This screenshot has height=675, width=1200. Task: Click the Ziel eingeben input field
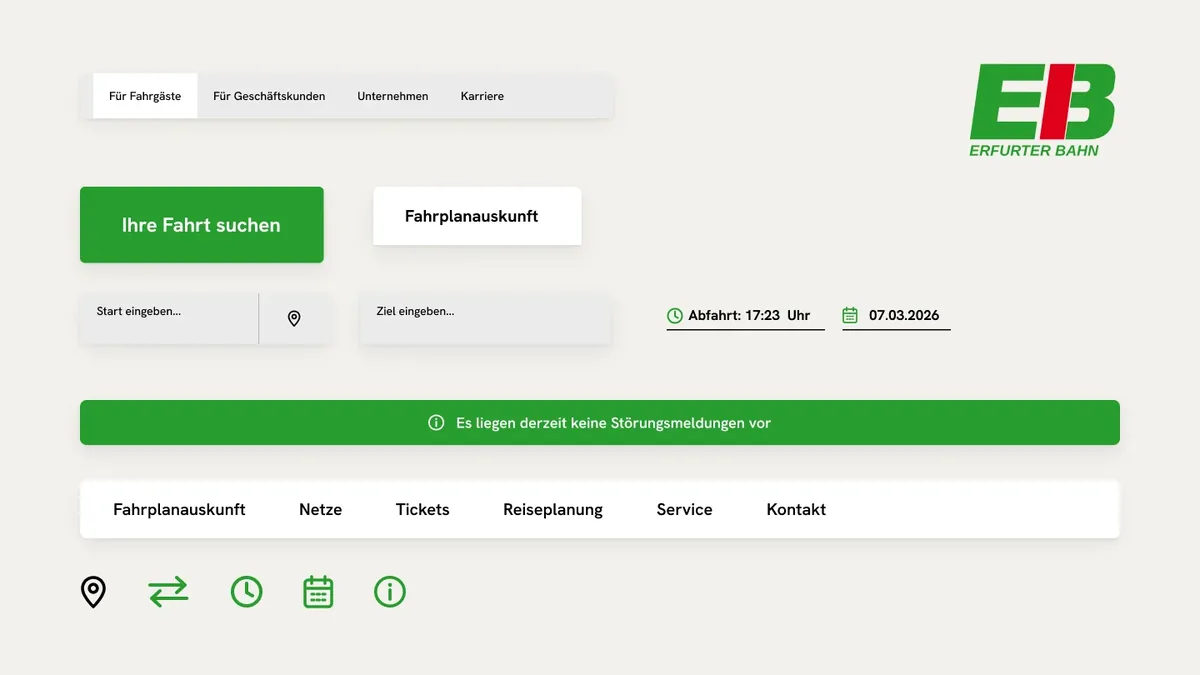pos(485,319)
